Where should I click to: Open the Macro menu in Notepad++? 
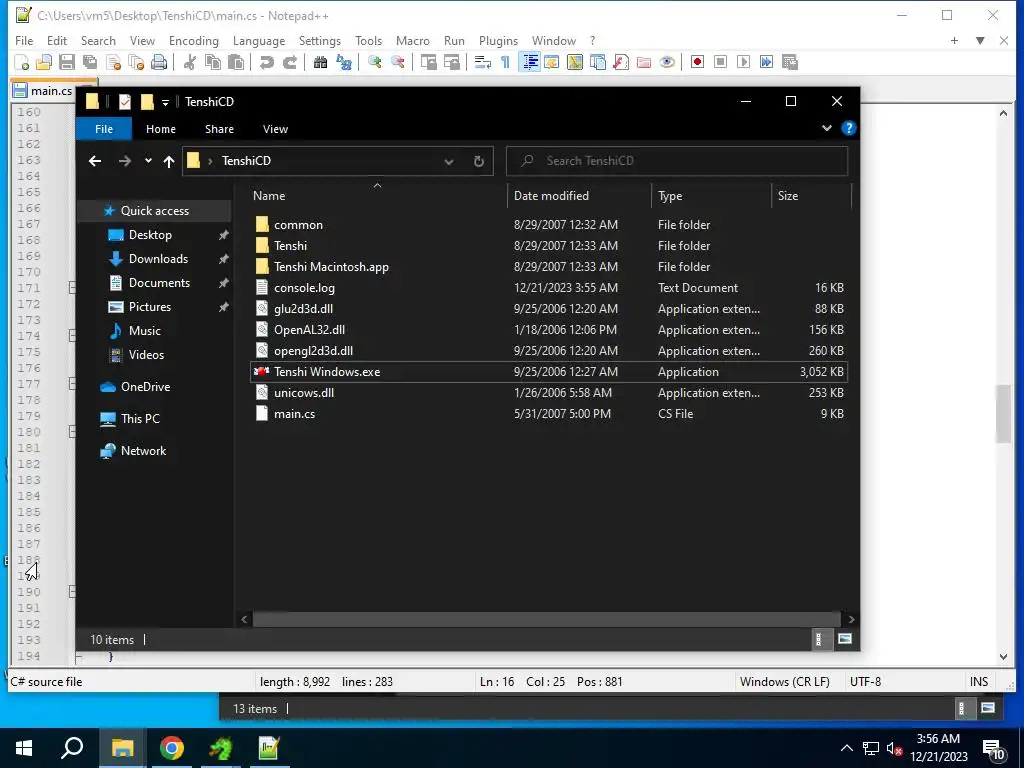point(413,40)
